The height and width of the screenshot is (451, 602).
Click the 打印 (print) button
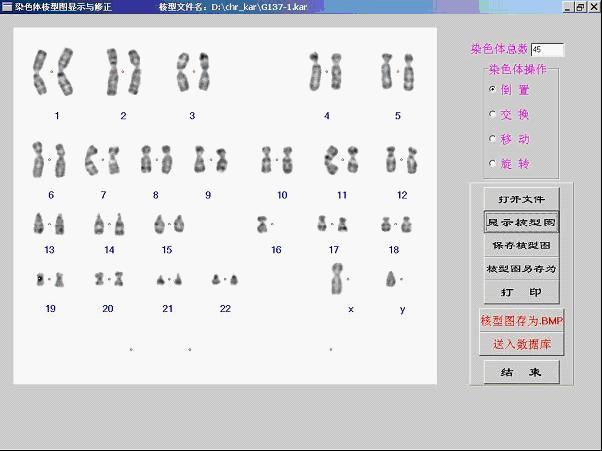click(521, 292)
